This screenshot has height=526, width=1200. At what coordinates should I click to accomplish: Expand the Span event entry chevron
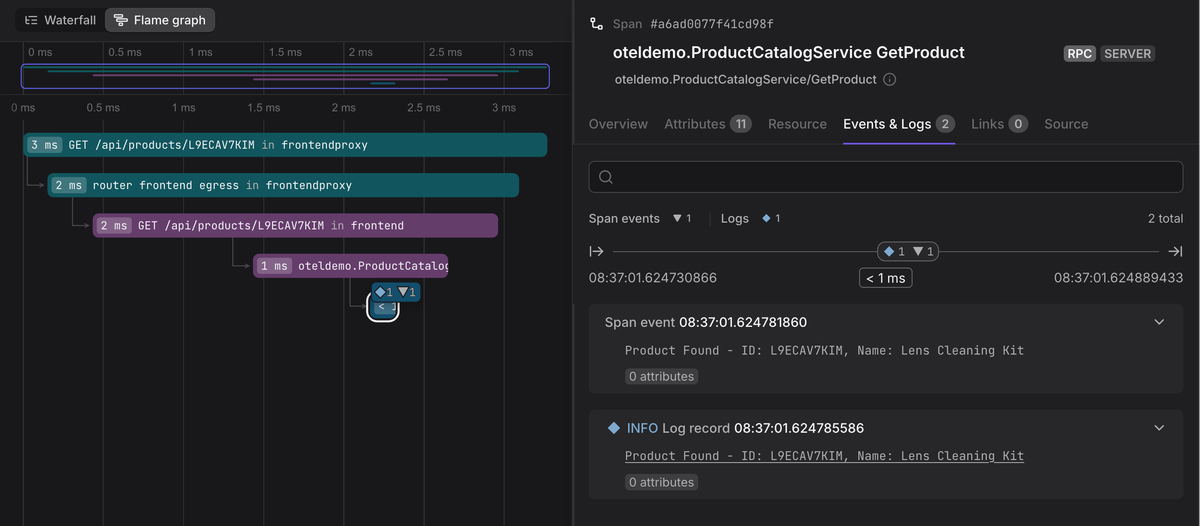tap(1159, 322)
